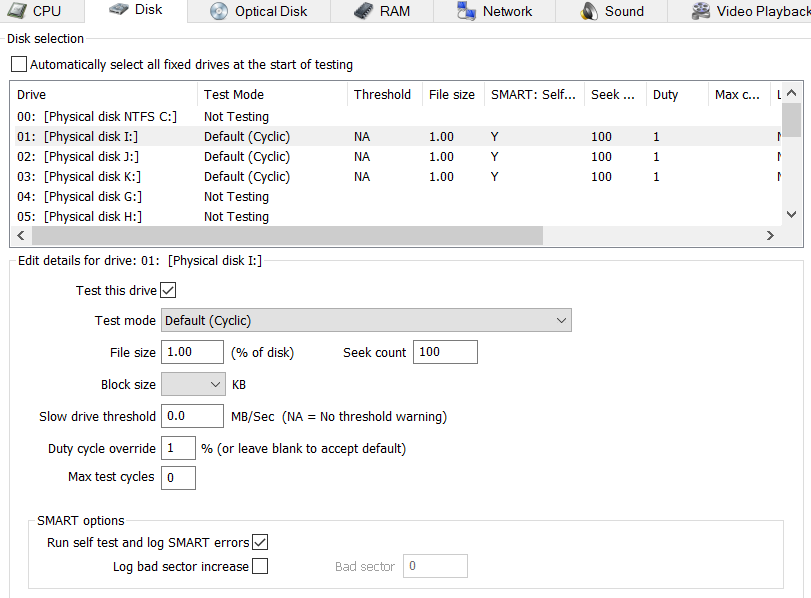Click the hard disk drive icon

pyautogui.click(x=119, y=9)
